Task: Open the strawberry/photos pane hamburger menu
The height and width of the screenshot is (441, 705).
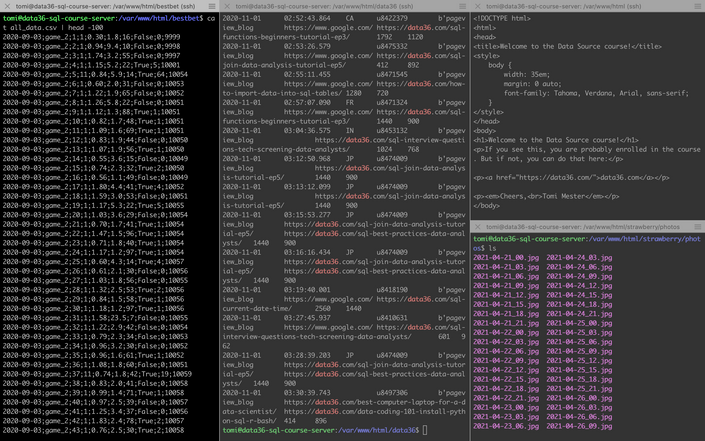Action: tap(697, 227)
